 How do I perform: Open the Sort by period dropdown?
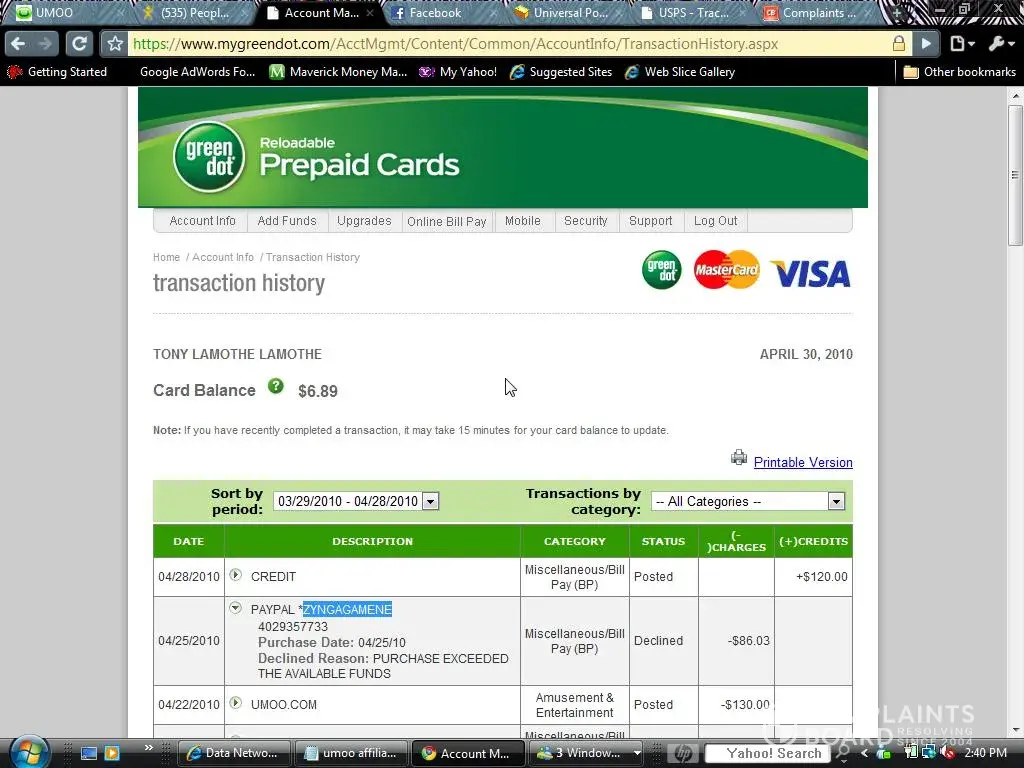(x=430, y=501)
